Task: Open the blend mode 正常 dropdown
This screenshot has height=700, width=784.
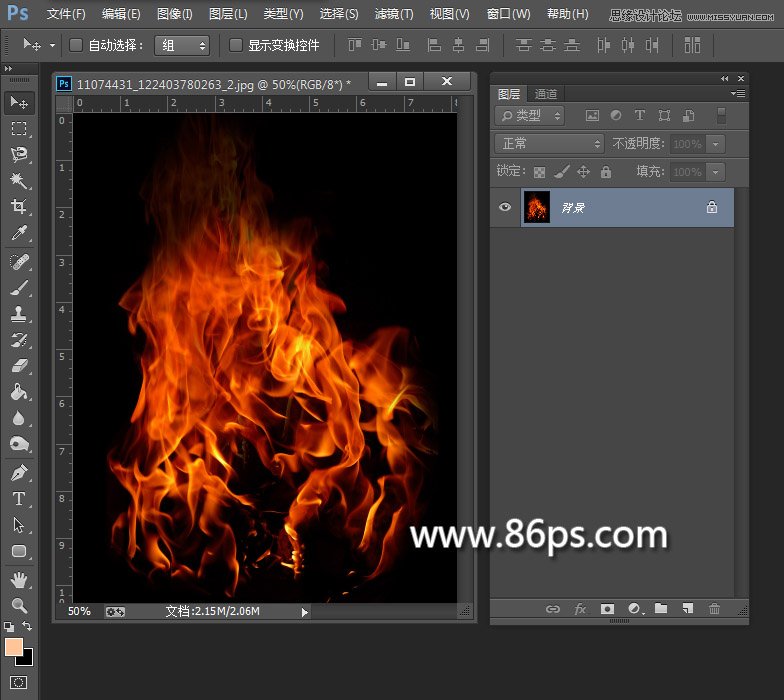Action: [550, 144]
